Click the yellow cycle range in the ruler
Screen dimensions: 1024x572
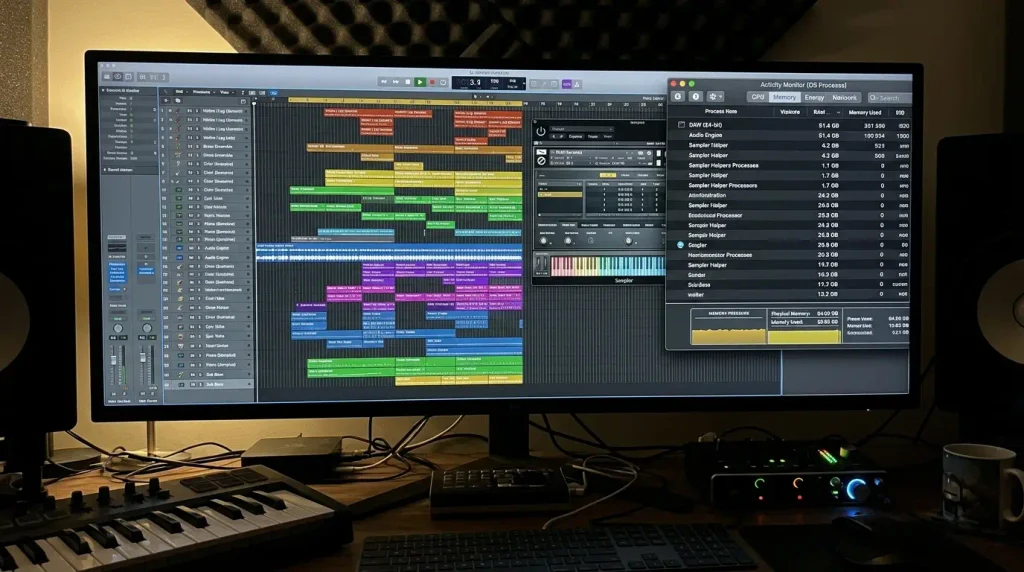point(406,101)
